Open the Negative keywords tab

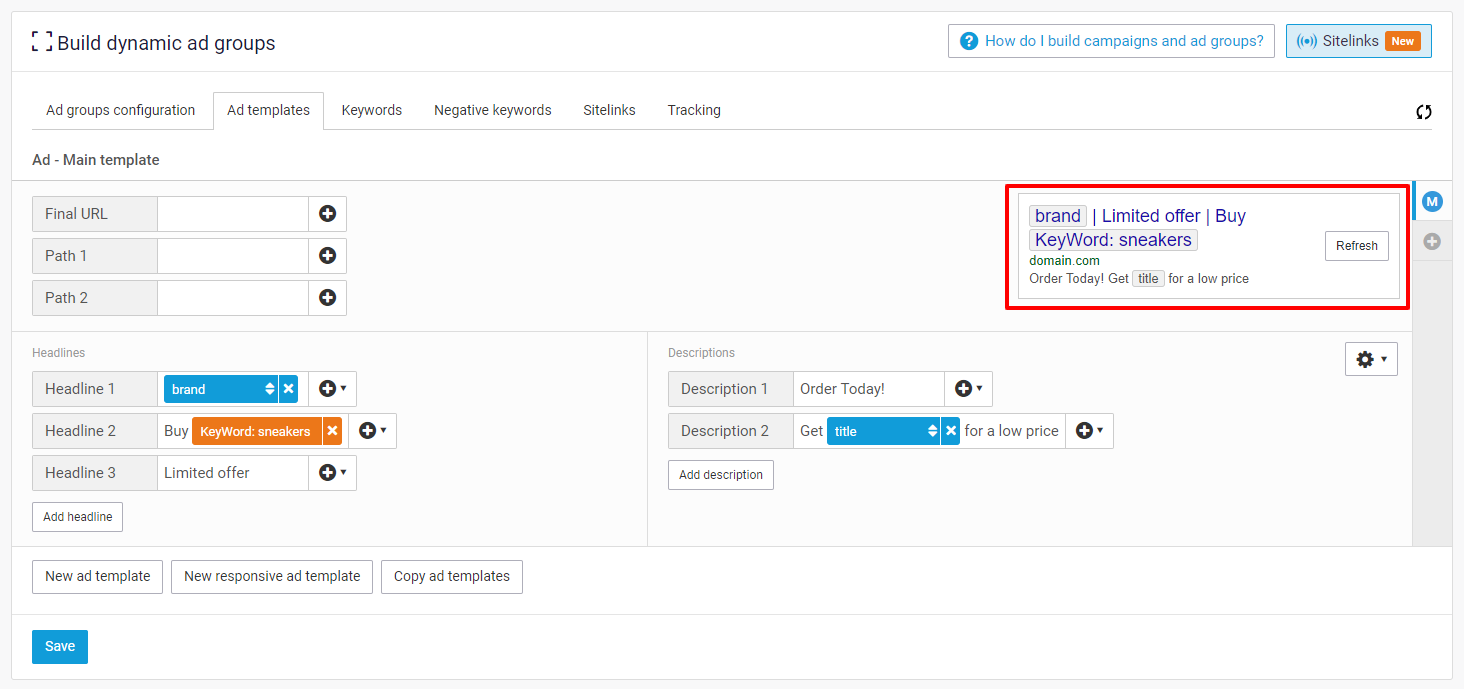coord(492,110)
